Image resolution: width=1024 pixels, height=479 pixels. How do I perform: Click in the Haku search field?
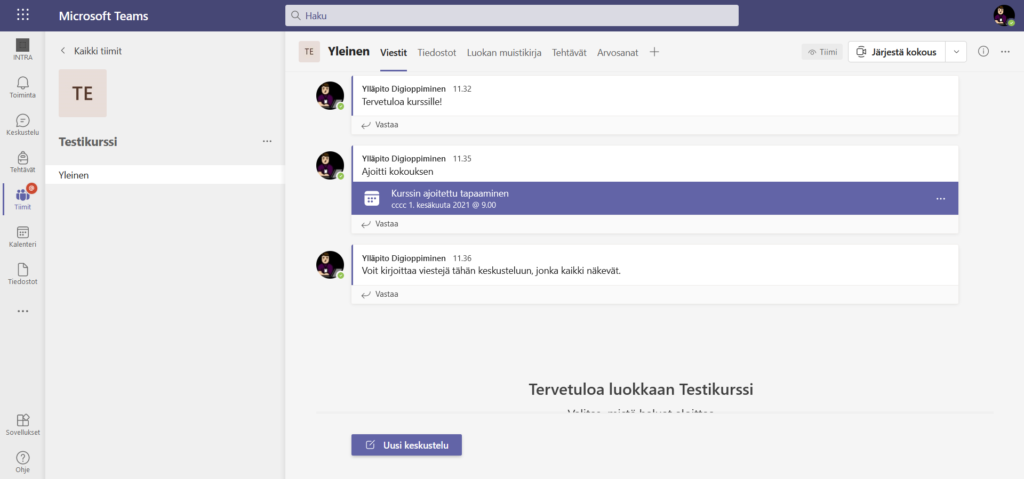512,16
